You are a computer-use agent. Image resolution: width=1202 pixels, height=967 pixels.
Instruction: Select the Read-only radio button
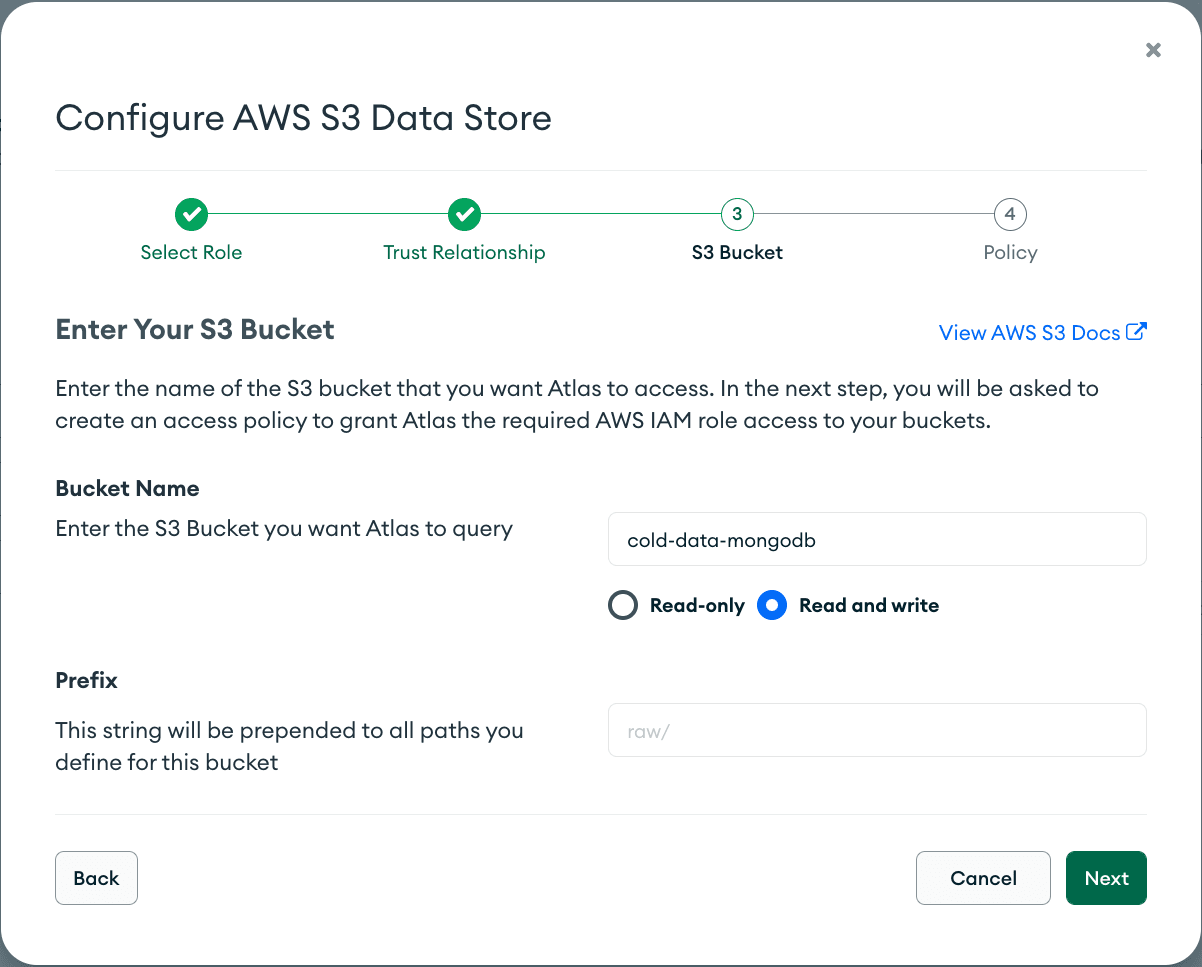623,606
